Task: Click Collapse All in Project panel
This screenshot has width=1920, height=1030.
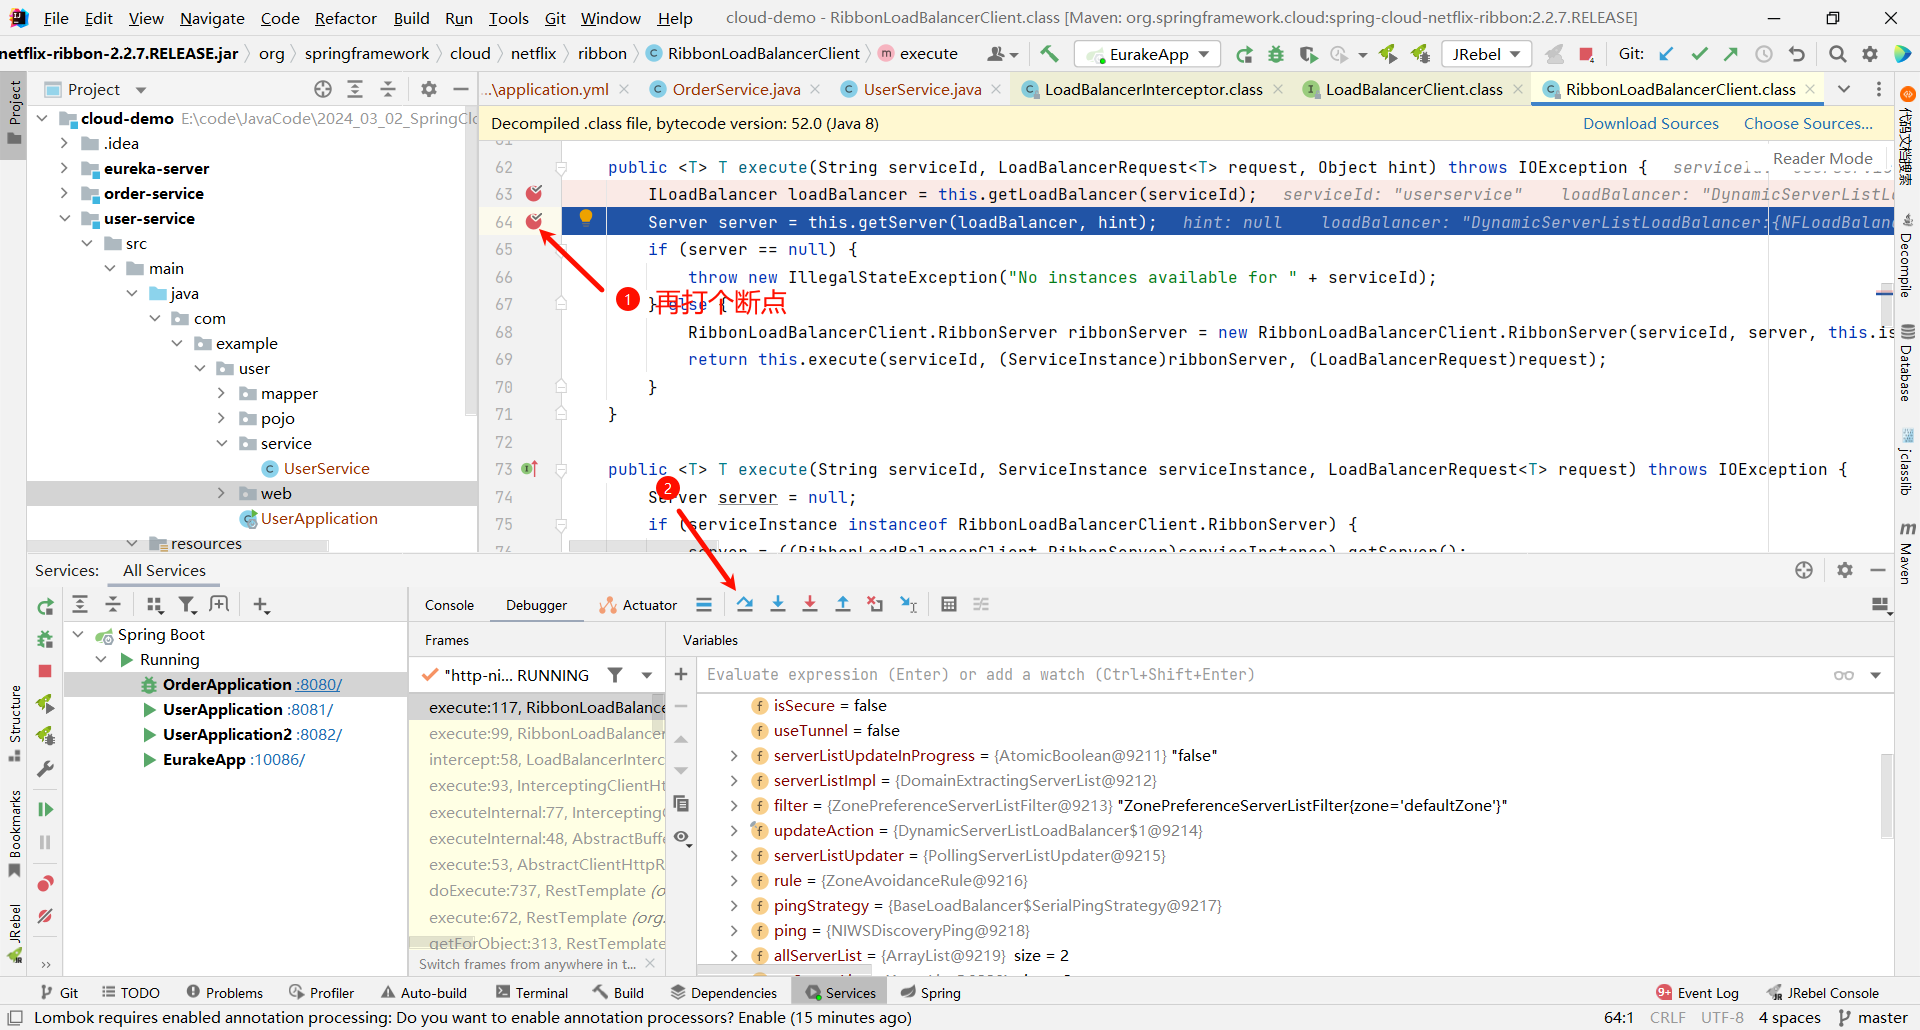Action: [388, 89]
